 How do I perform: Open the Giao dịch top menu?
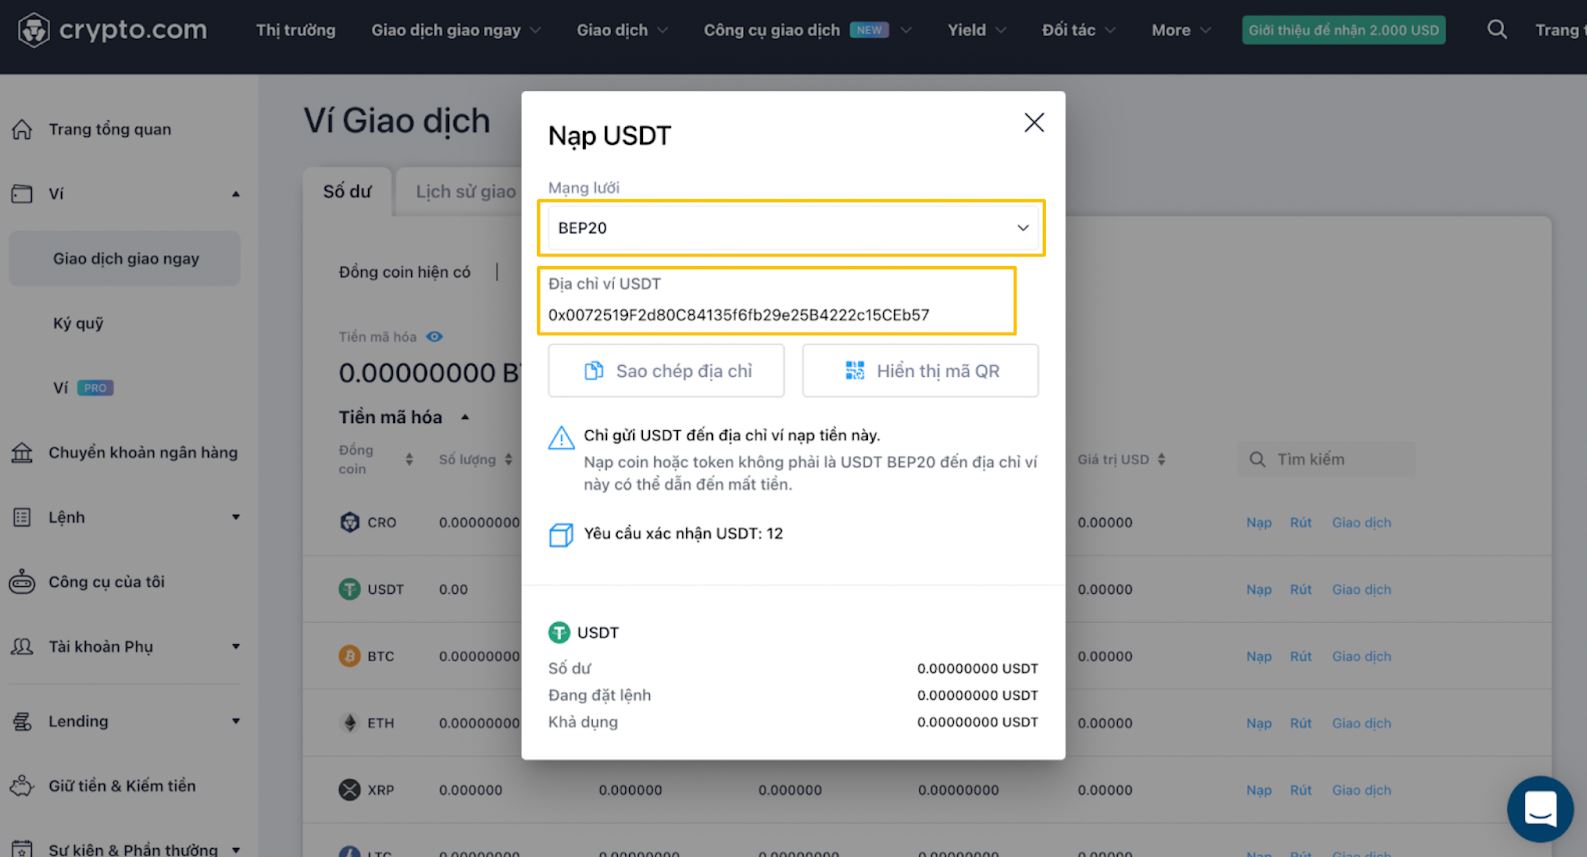pos(622,30)
